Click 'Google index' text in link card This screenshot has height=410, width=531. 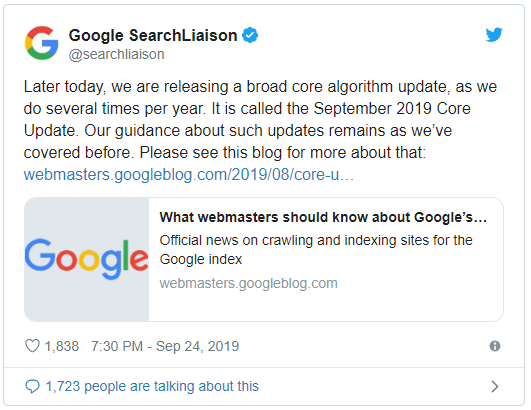pos(201,260)
